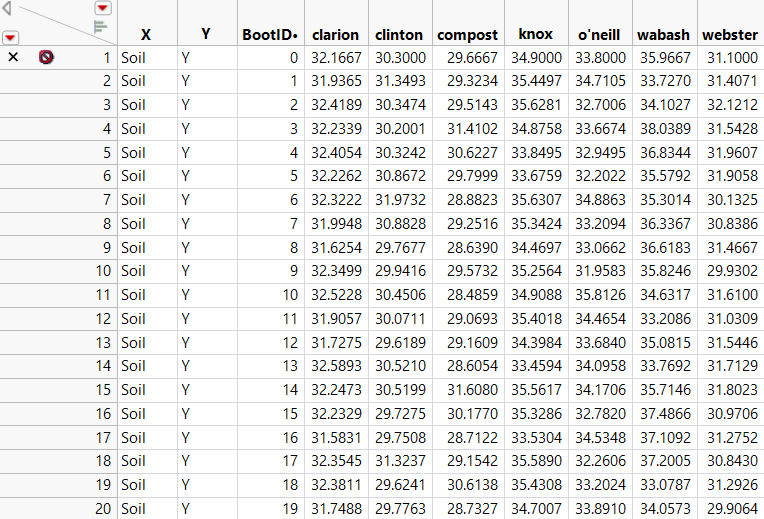The height and width of the screenshot is (519, 764).
Task: Select row number 20
Action: pos(103,509)
